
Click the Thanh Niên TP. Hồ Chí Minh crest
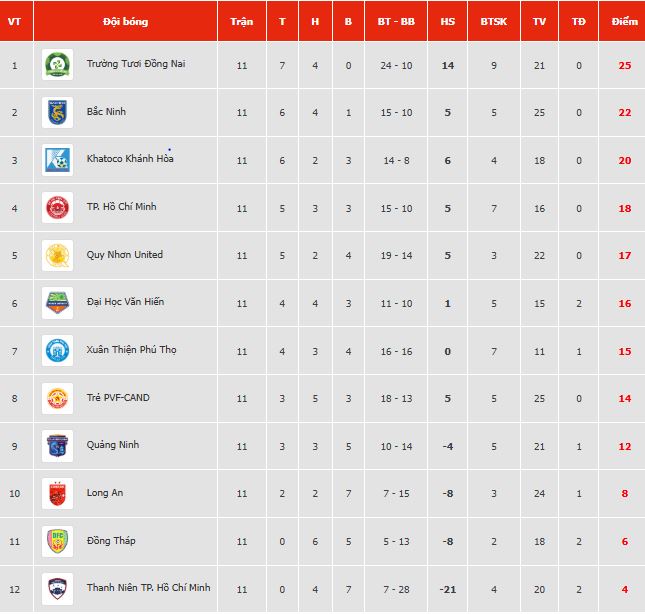tap(57, 588)
